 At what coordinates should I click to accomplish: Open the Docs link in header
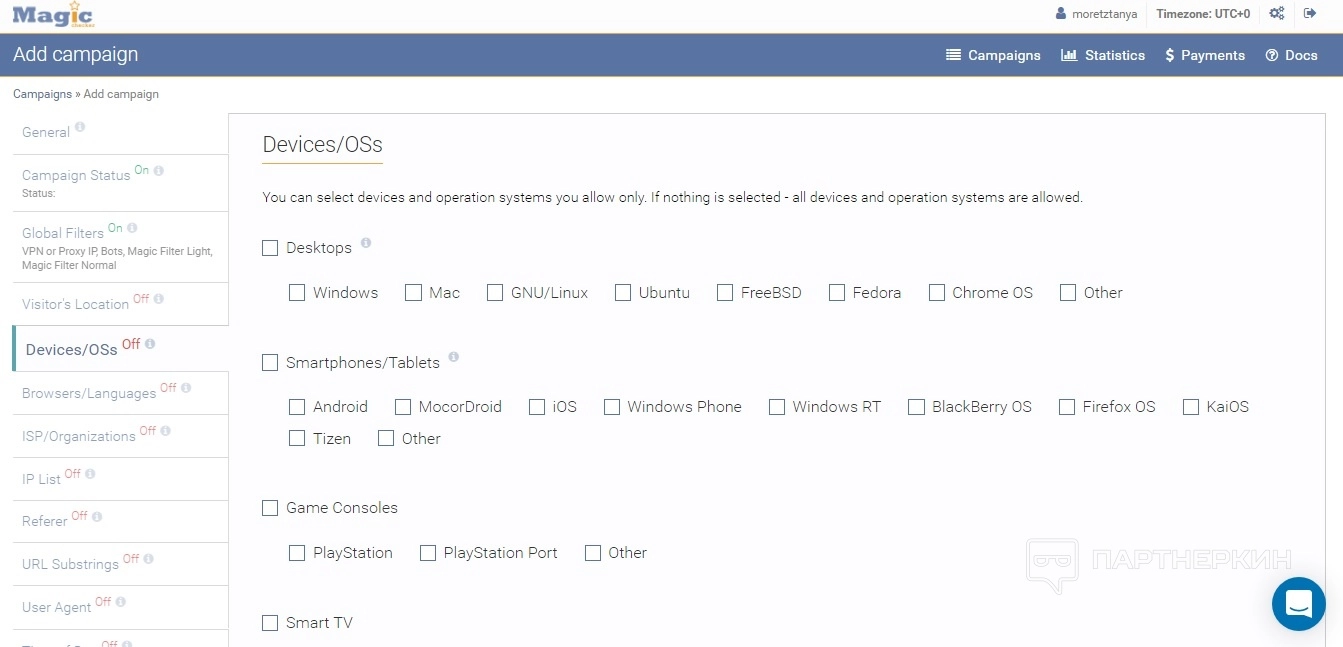tap(1291, 55)
